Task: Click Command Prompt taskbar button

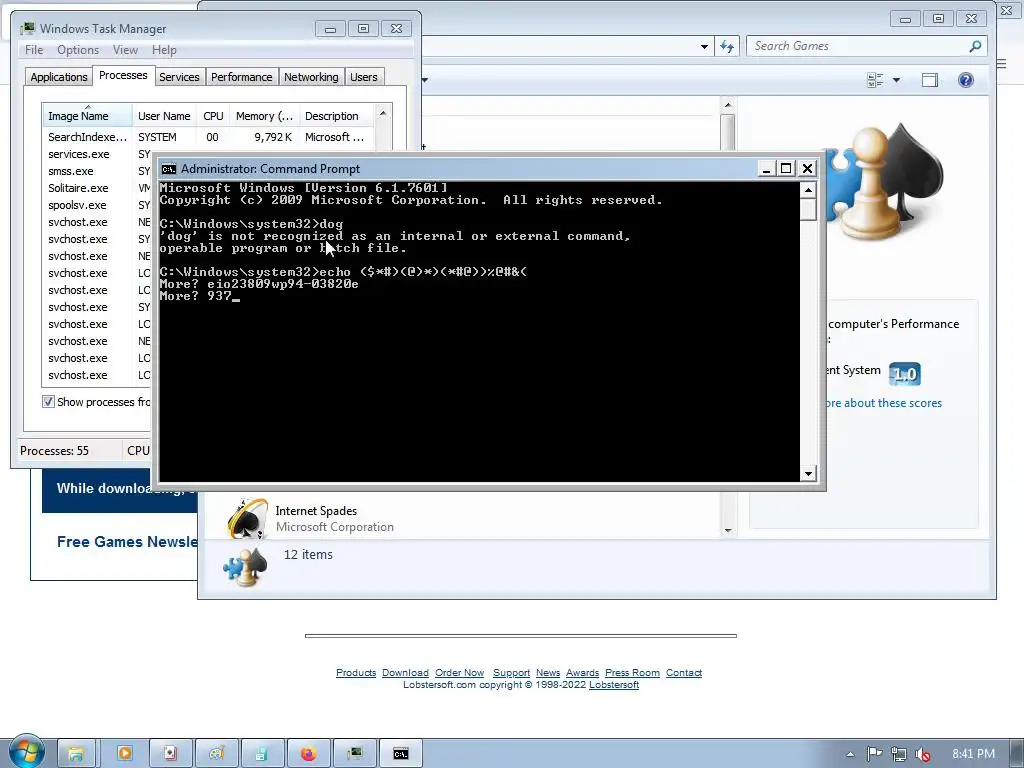Action: click(401, 754)
